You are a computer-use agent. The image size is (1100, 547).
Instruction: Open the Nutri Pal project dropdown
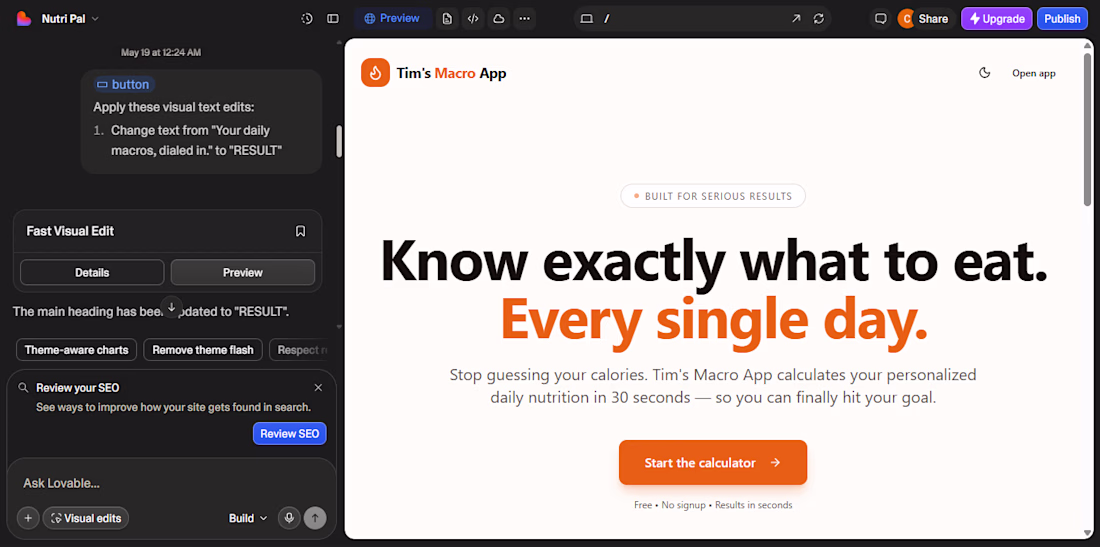[70, 19]
